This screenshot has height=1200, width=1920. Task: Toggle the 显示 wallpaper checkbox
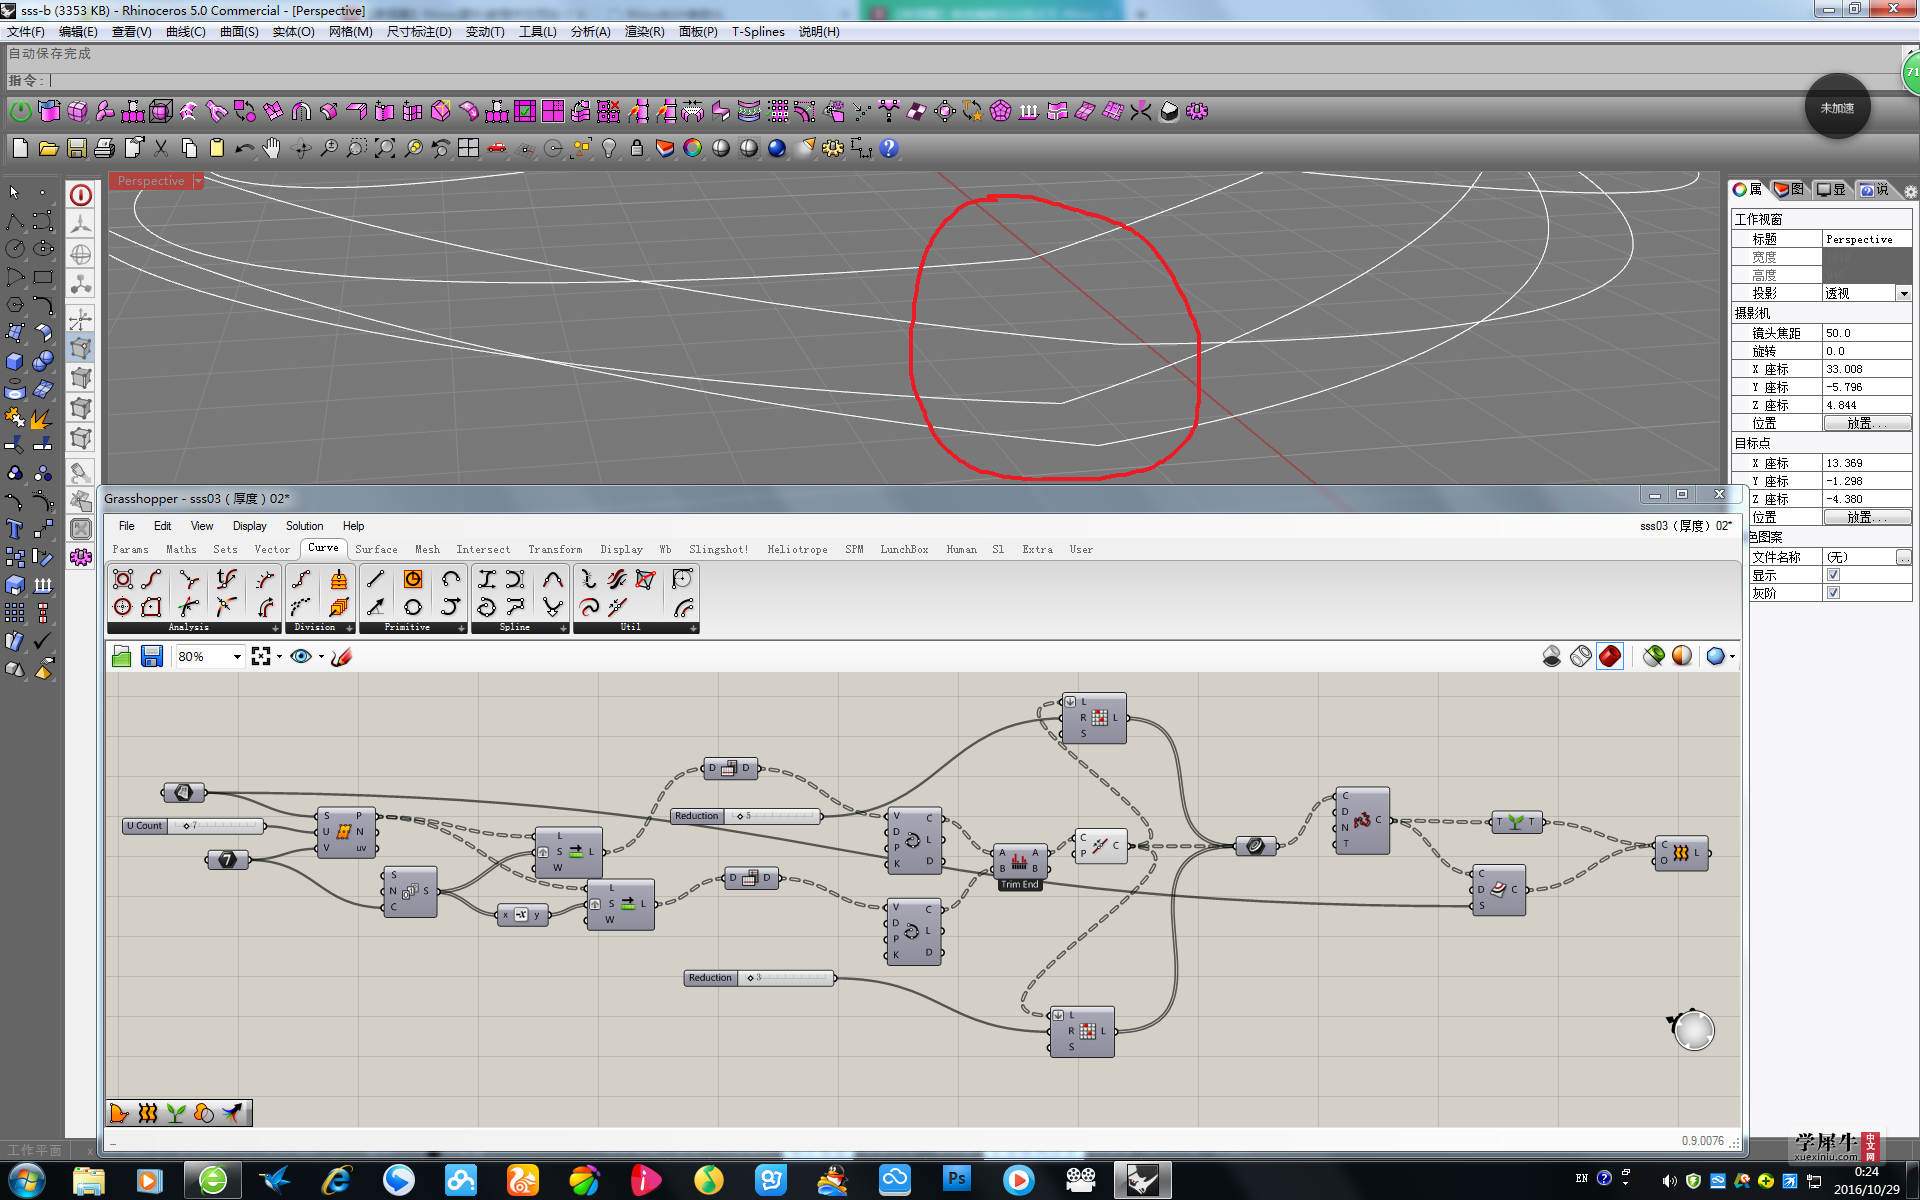[1833, 575]
